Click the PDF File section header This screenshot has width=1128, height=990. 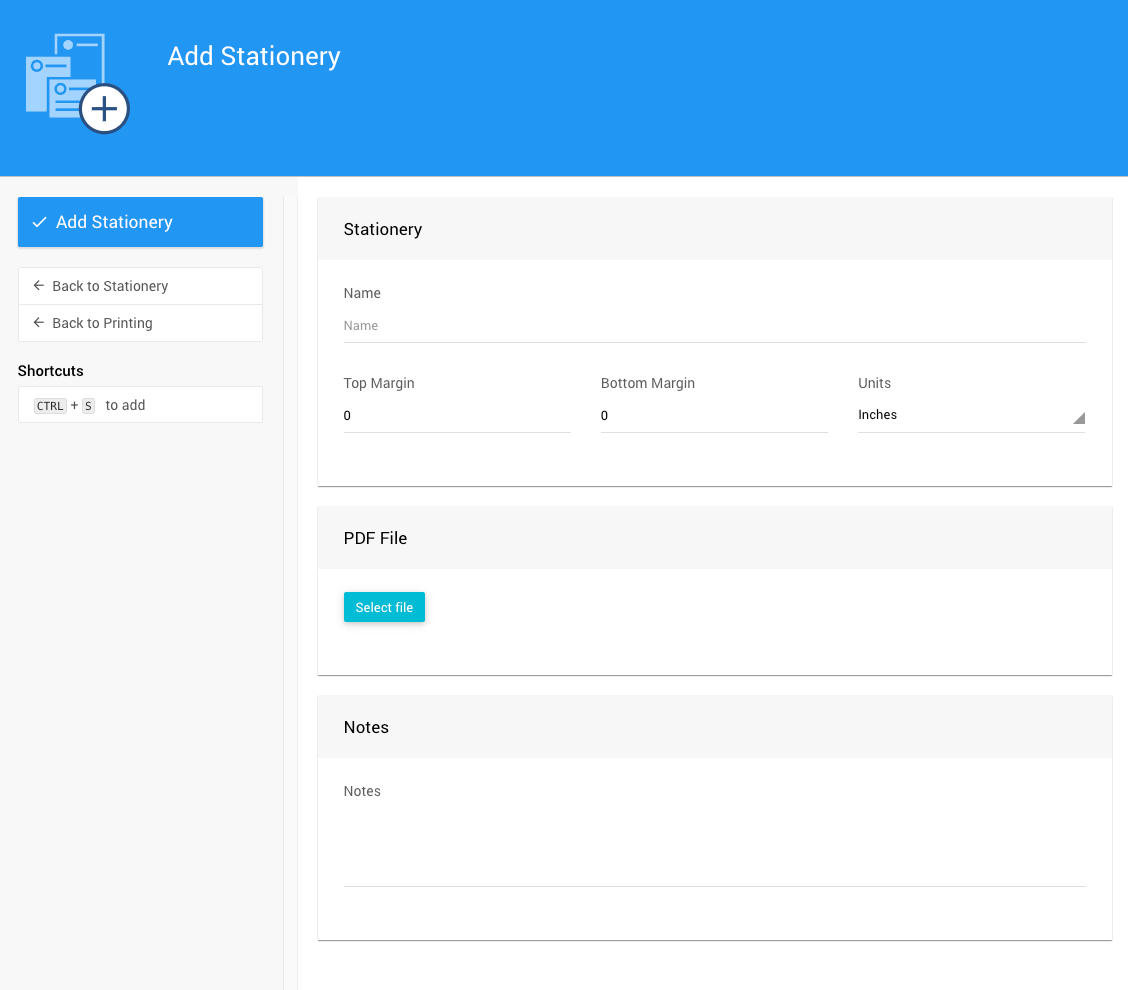375,538
